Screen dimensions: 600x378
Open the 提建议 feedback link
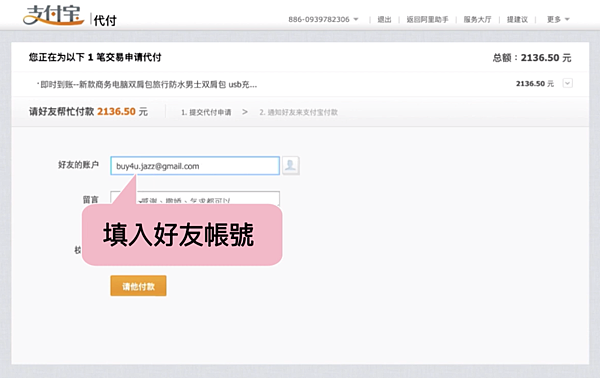point(517,19)
